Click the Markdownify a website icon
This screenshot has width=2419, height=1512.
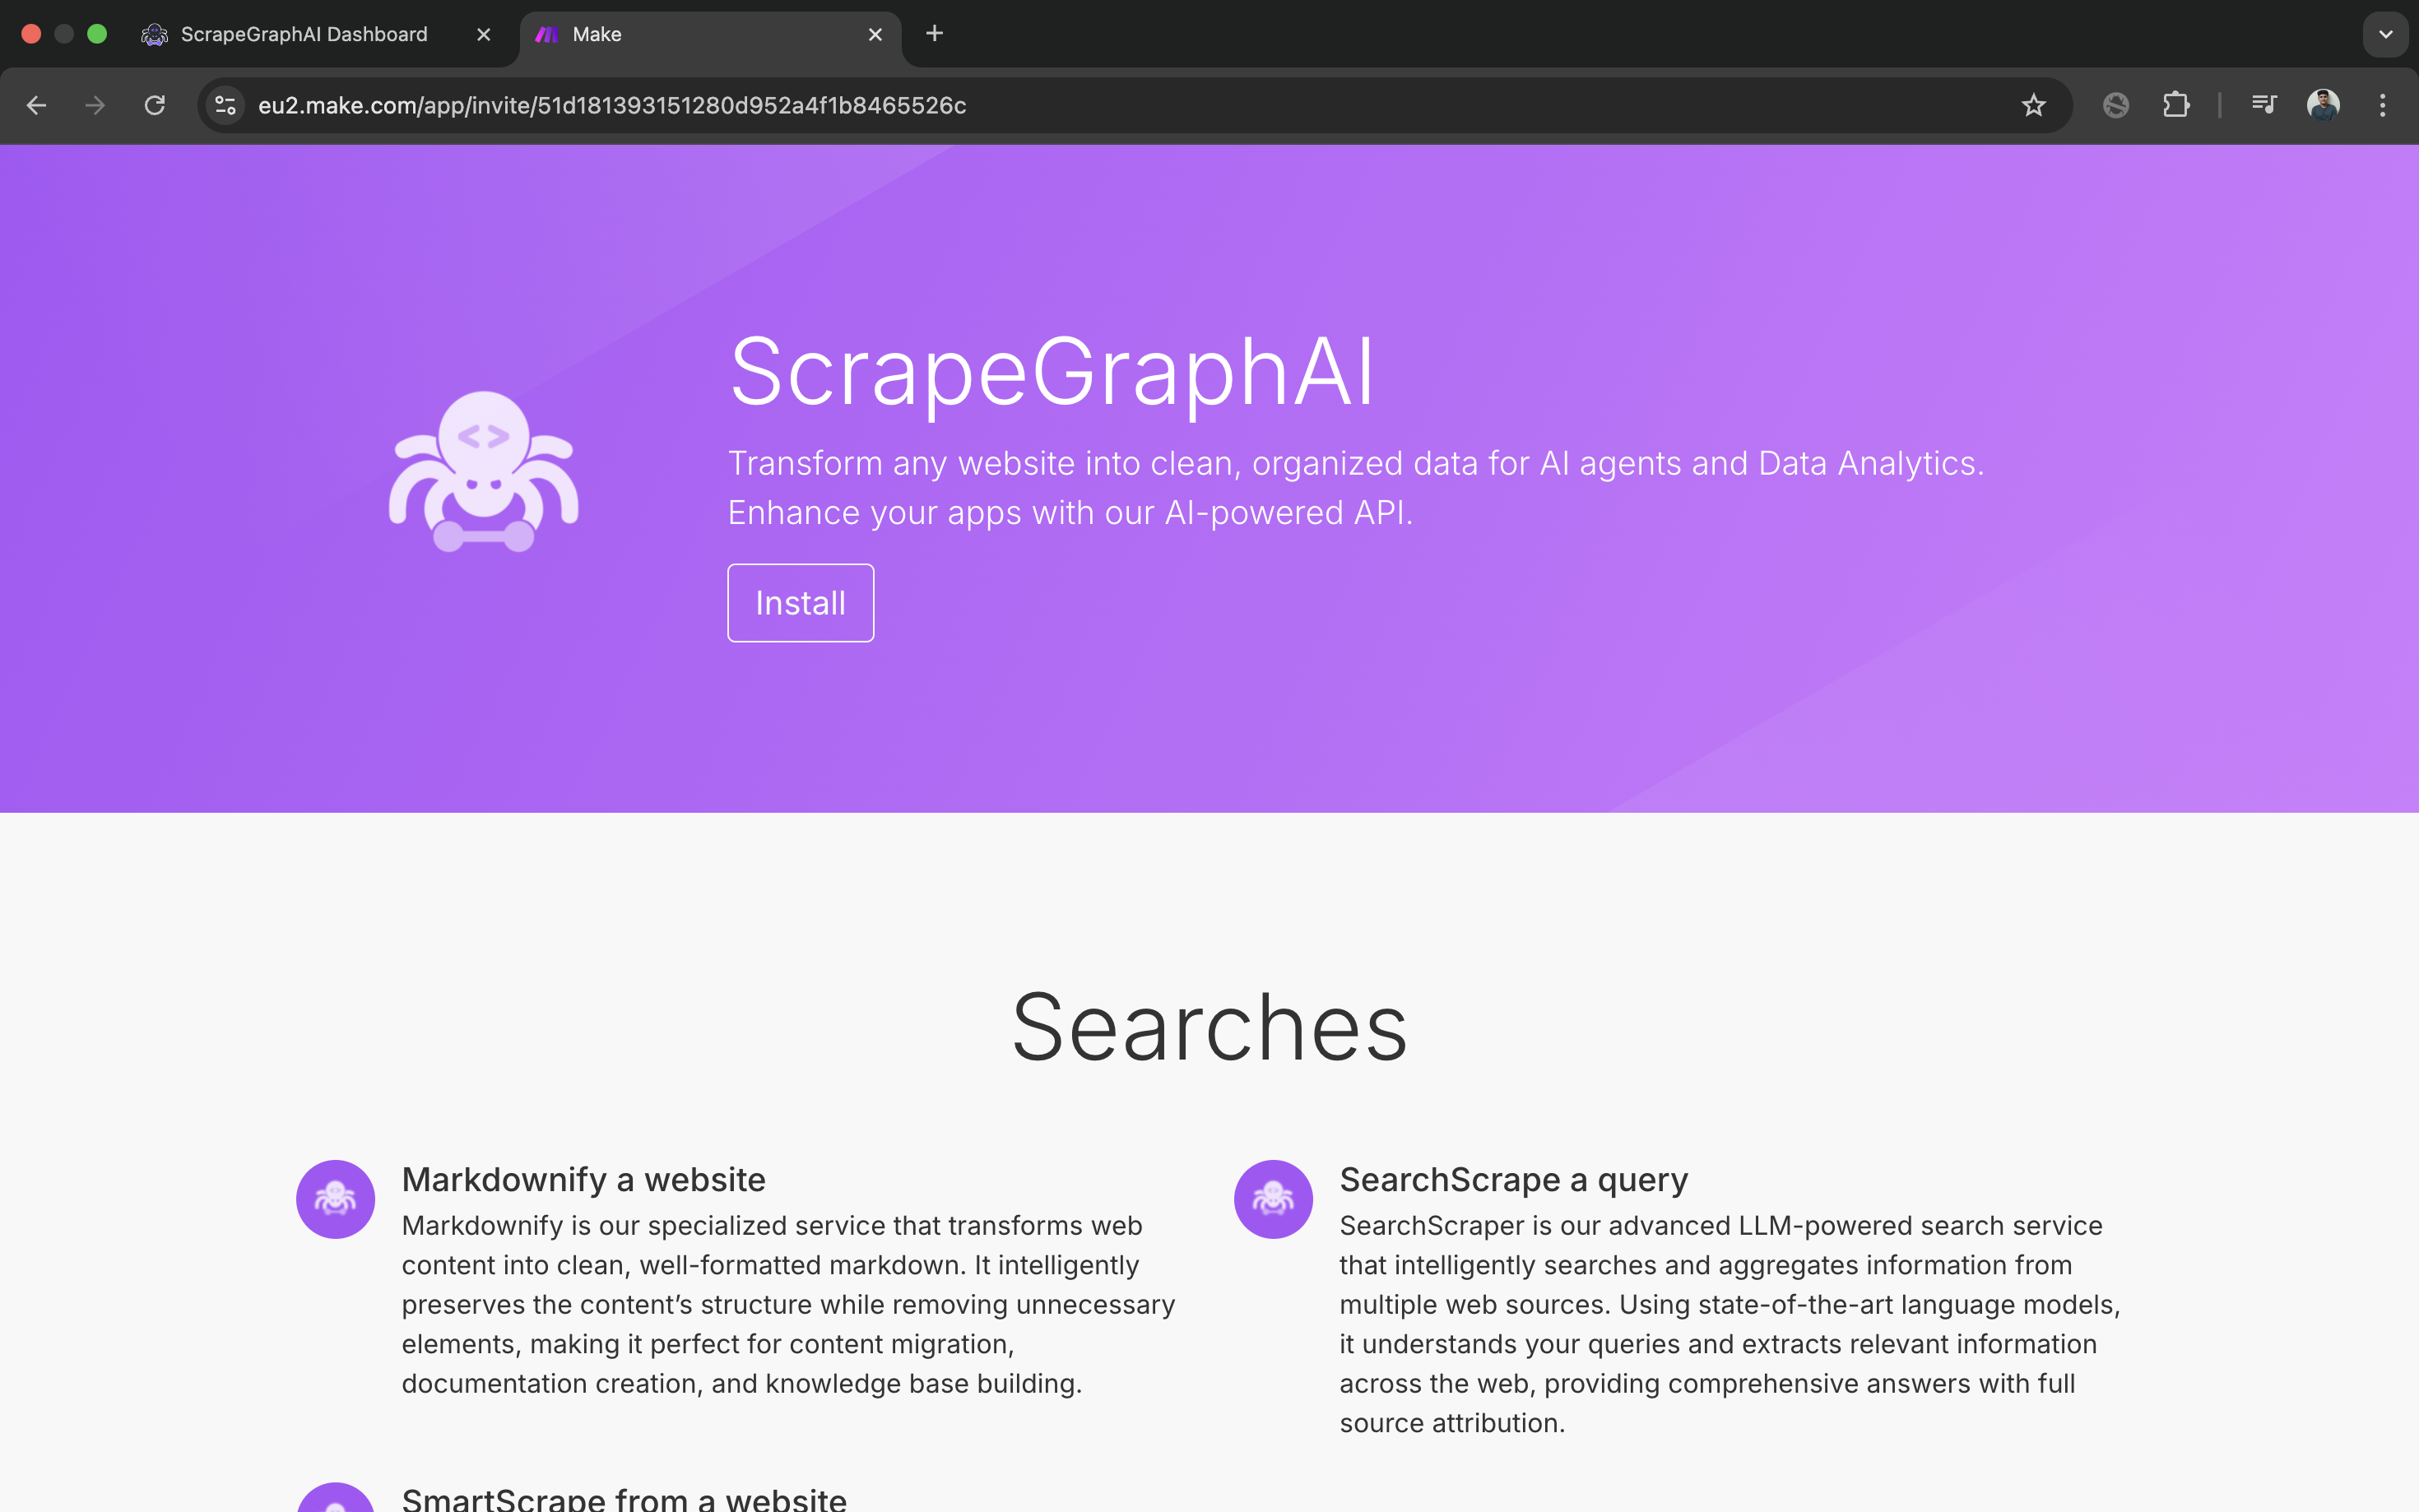(x=335, y=1199)
